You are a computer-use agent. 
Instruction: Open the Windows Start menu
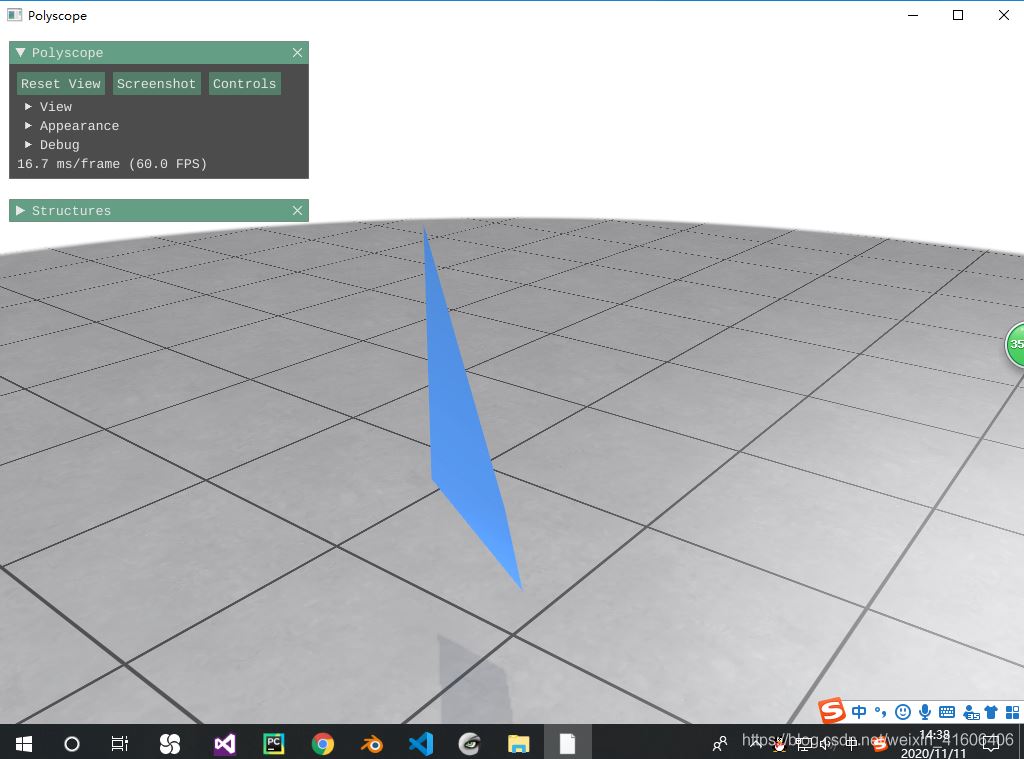coord(22,743)
